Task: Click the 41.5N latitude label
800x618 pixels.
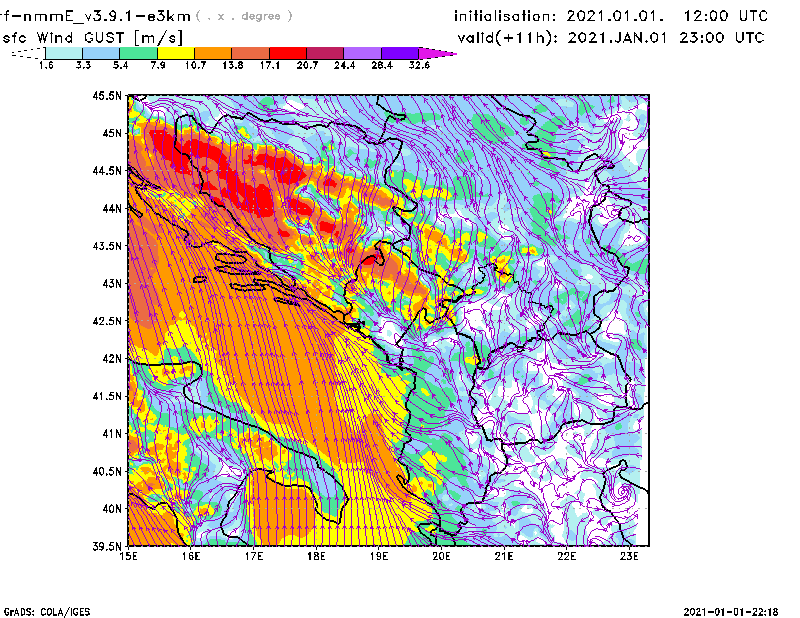Action: (107, 396)
